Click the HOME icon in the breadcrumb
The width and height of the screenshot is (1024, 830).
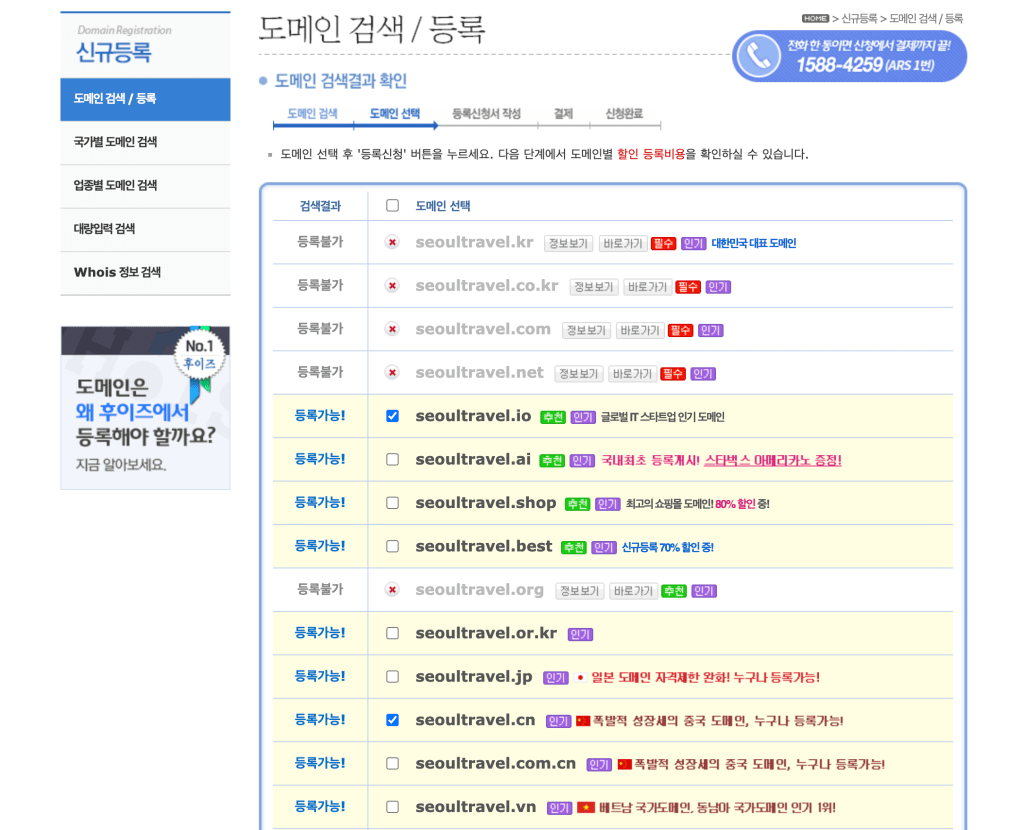click(x=815, y=18)
